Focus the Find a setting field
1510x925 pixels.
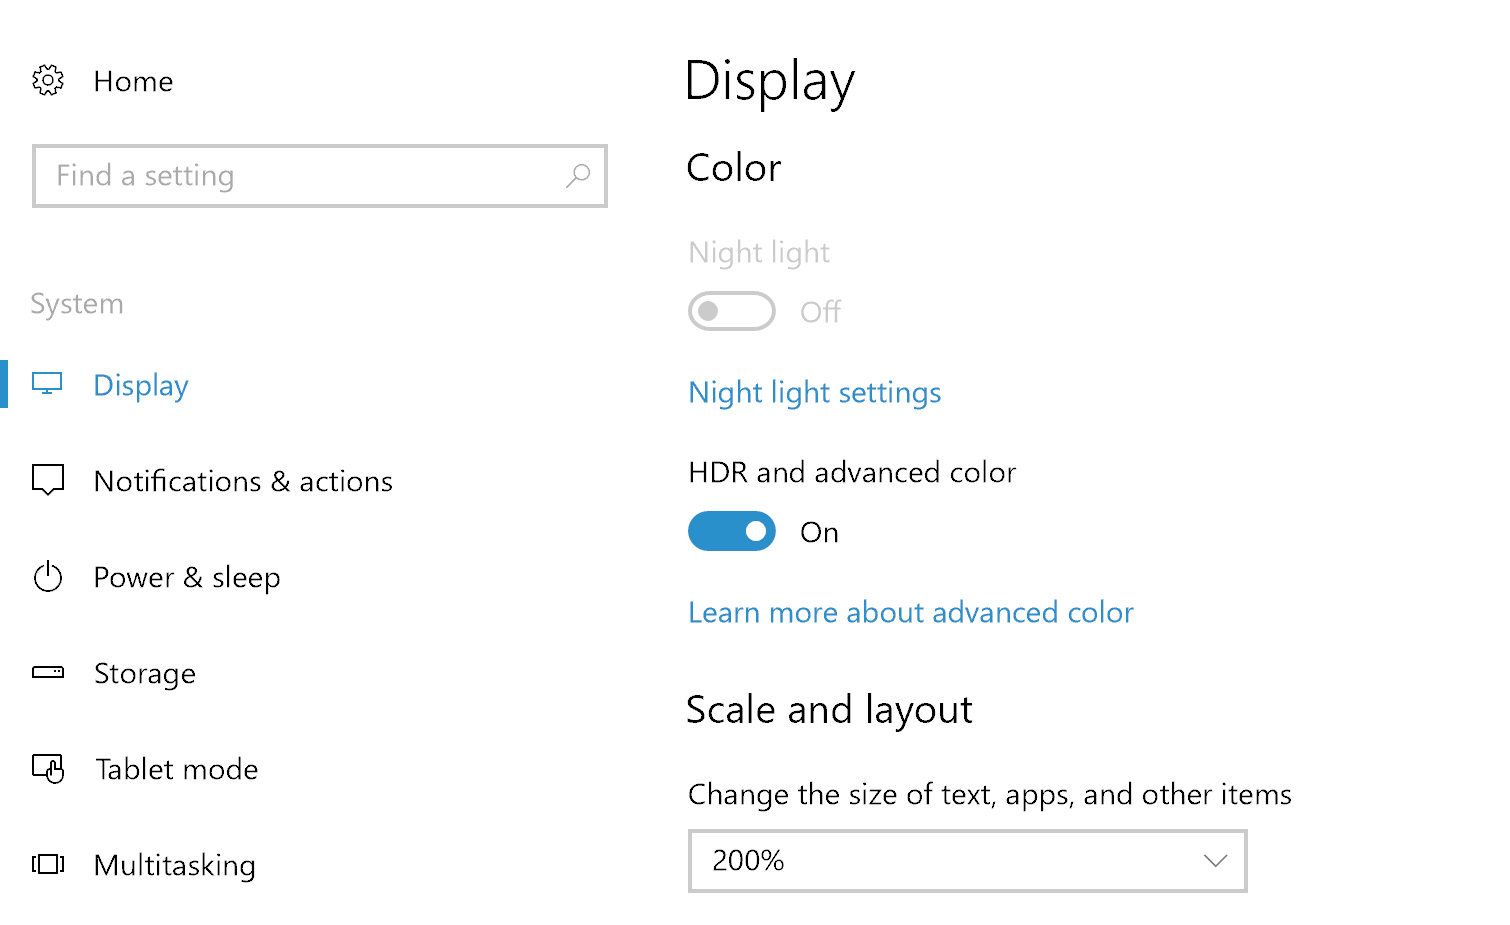click(x=300, y=176)
